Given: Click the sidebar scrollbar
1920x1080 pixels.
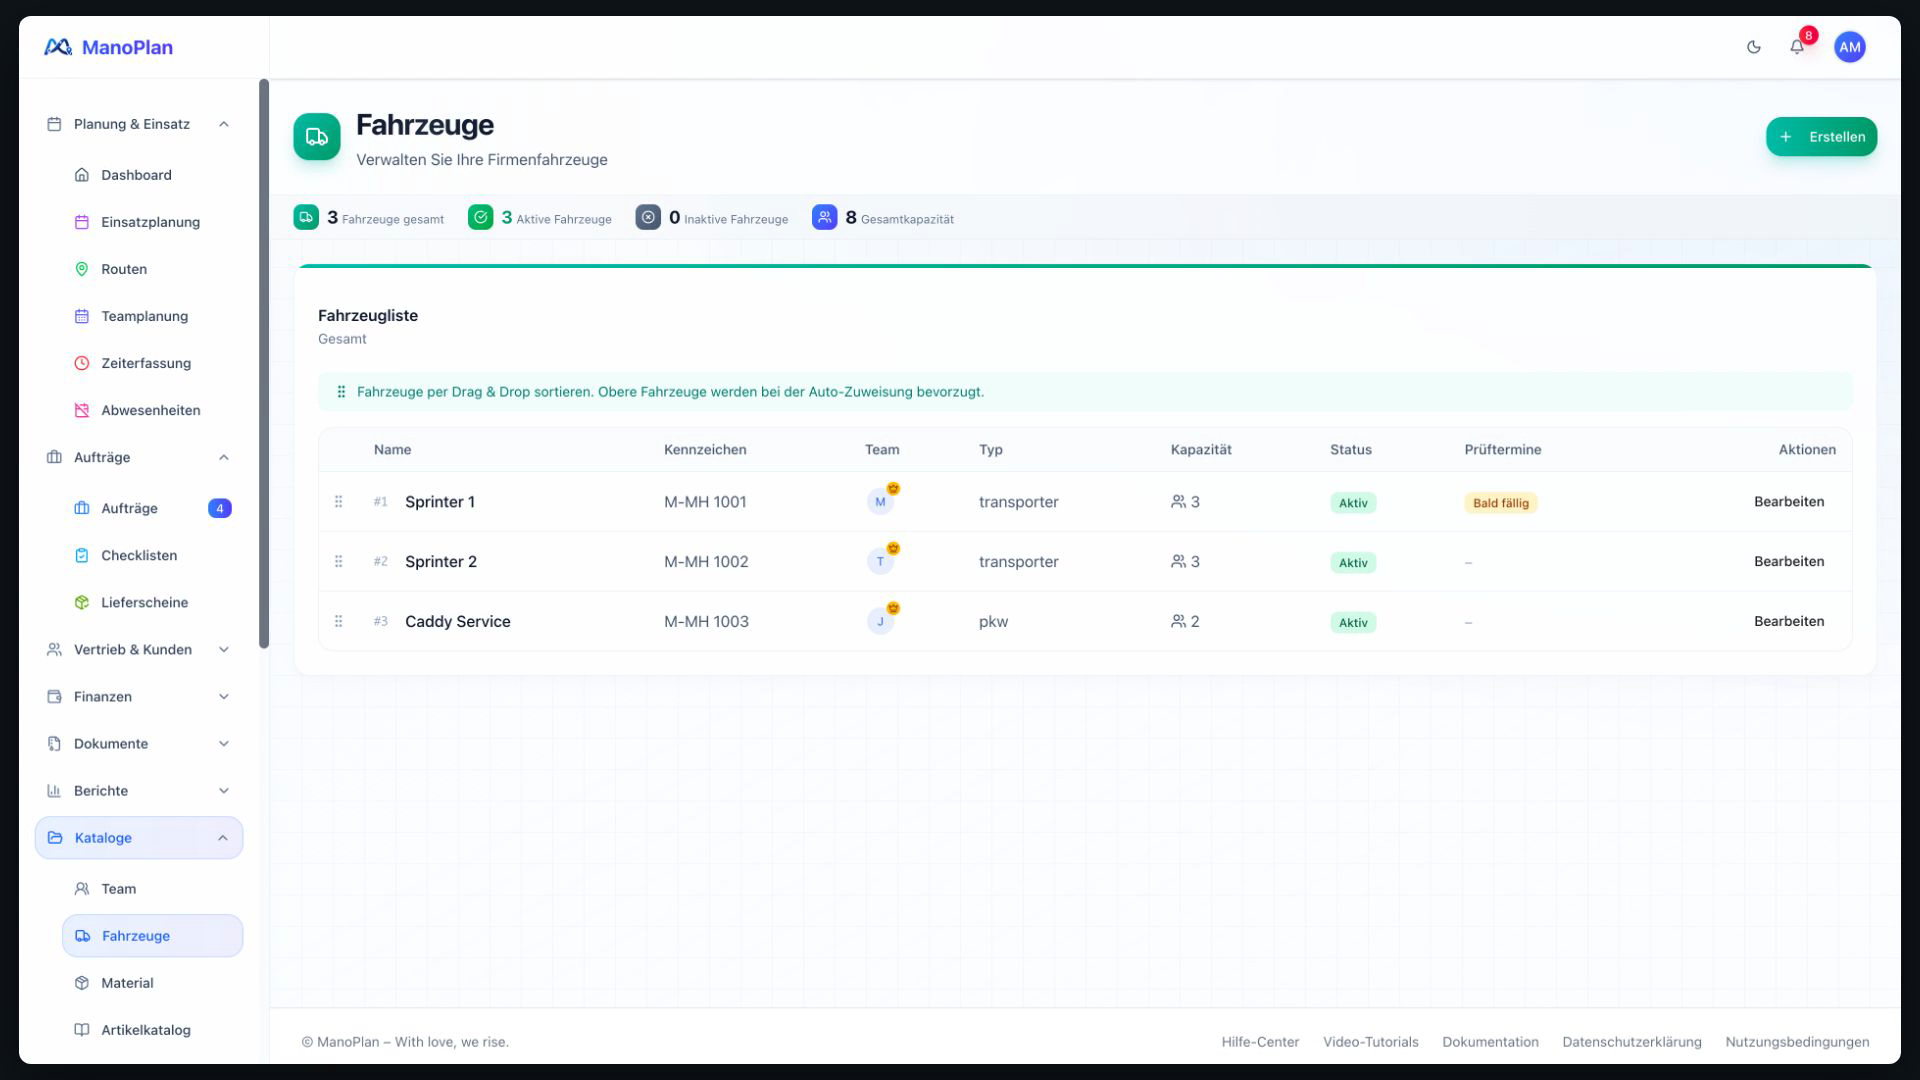Looking at the screenshot, I should 264,364.
